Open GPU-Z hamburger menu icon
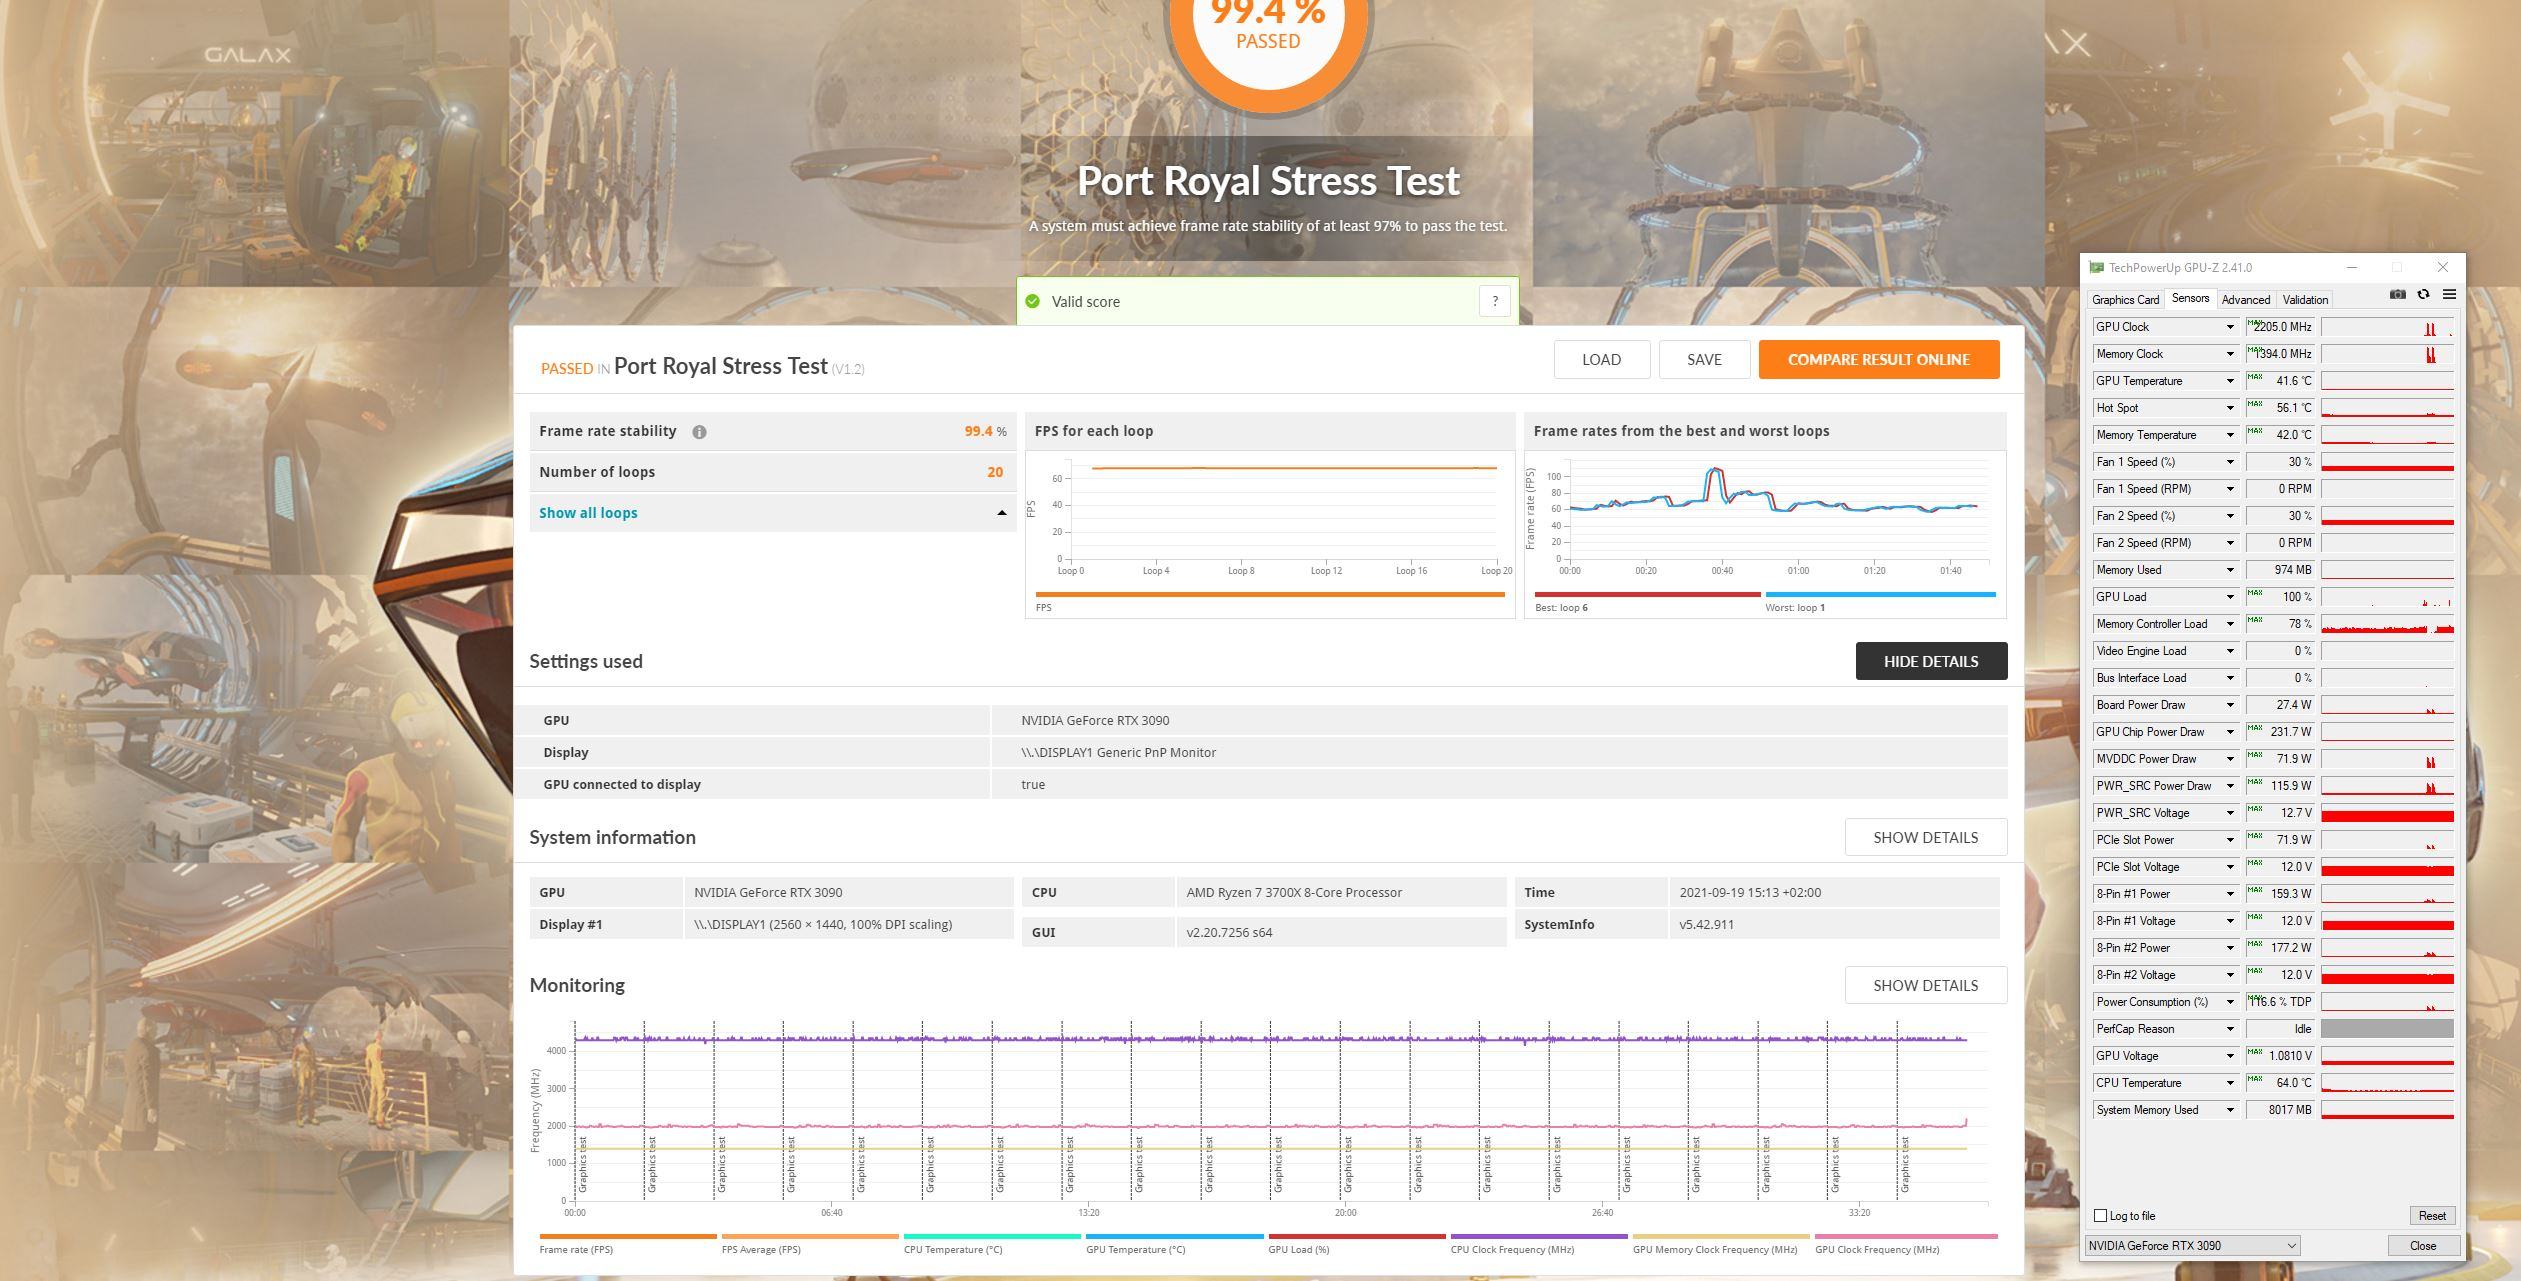 pos(2449,294)
